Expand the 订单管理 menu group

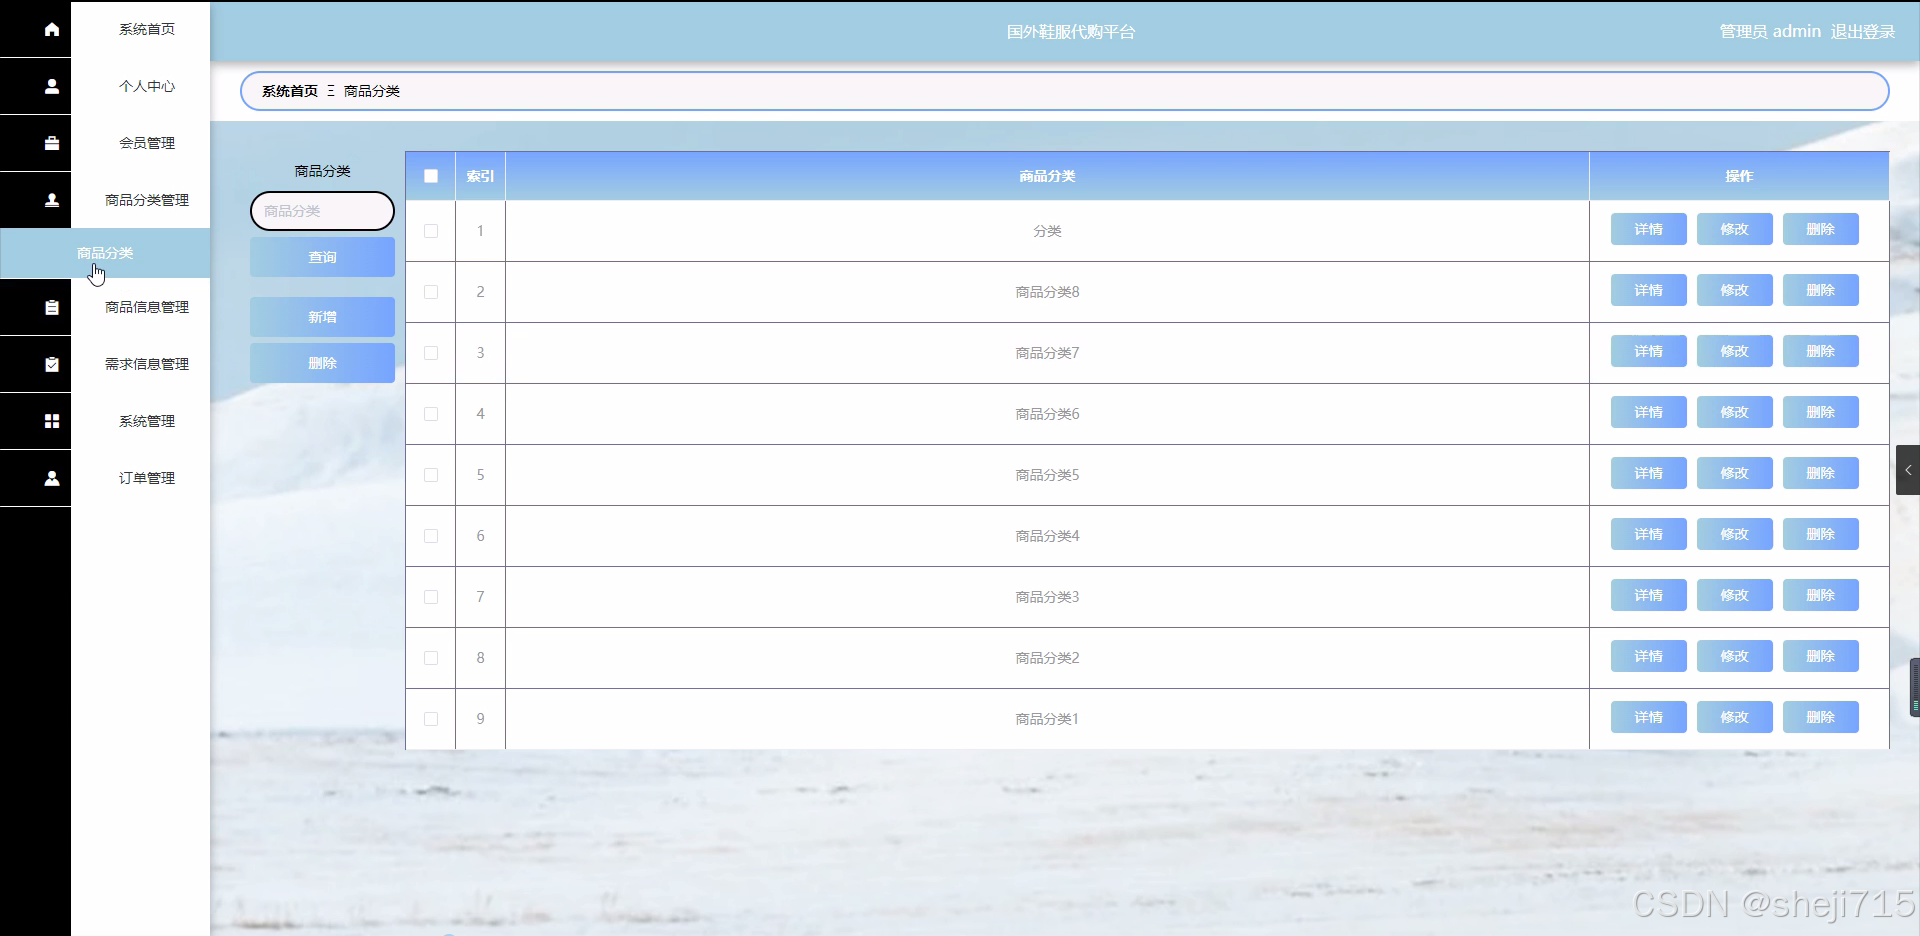click(x=147, y=478)
